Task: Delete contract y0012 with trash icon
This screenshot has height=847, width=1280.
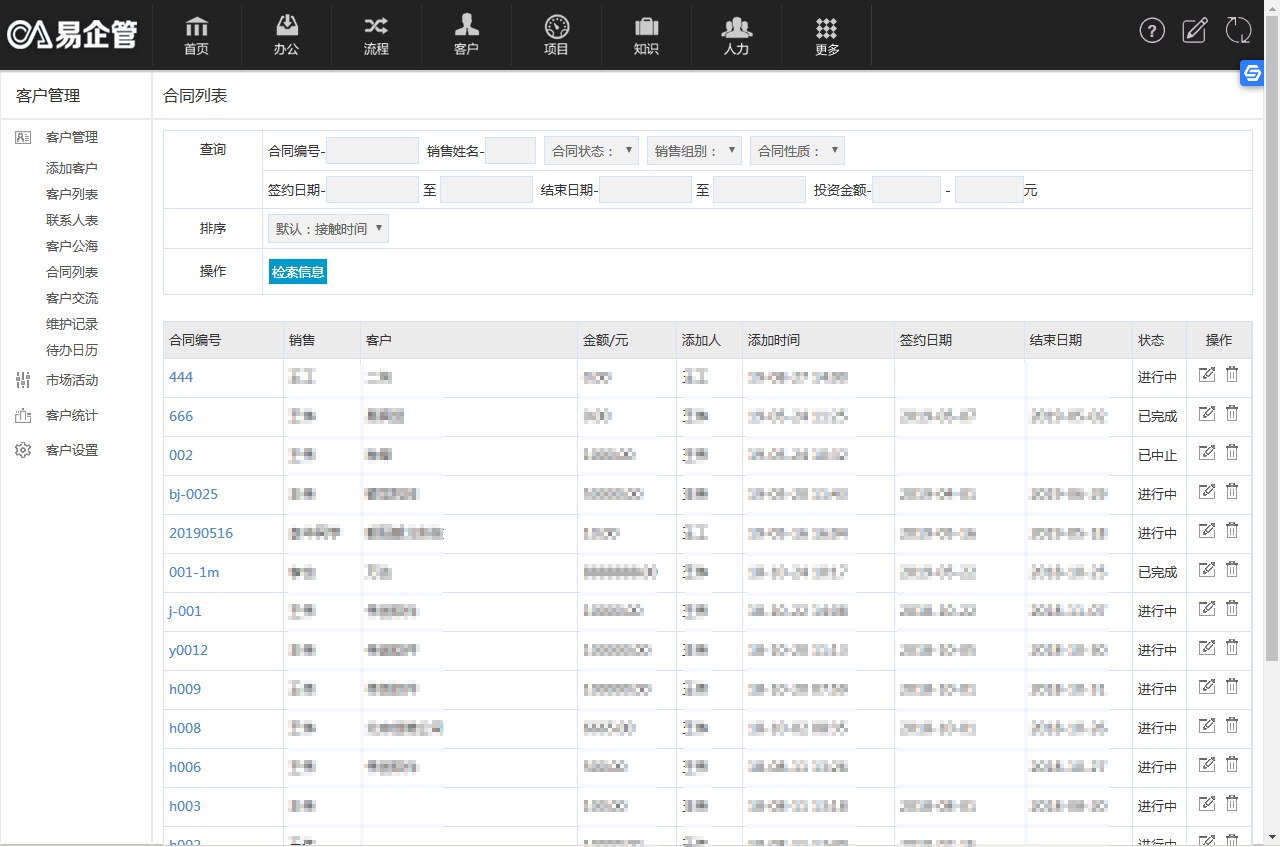Action: [x=1232, y=647]
